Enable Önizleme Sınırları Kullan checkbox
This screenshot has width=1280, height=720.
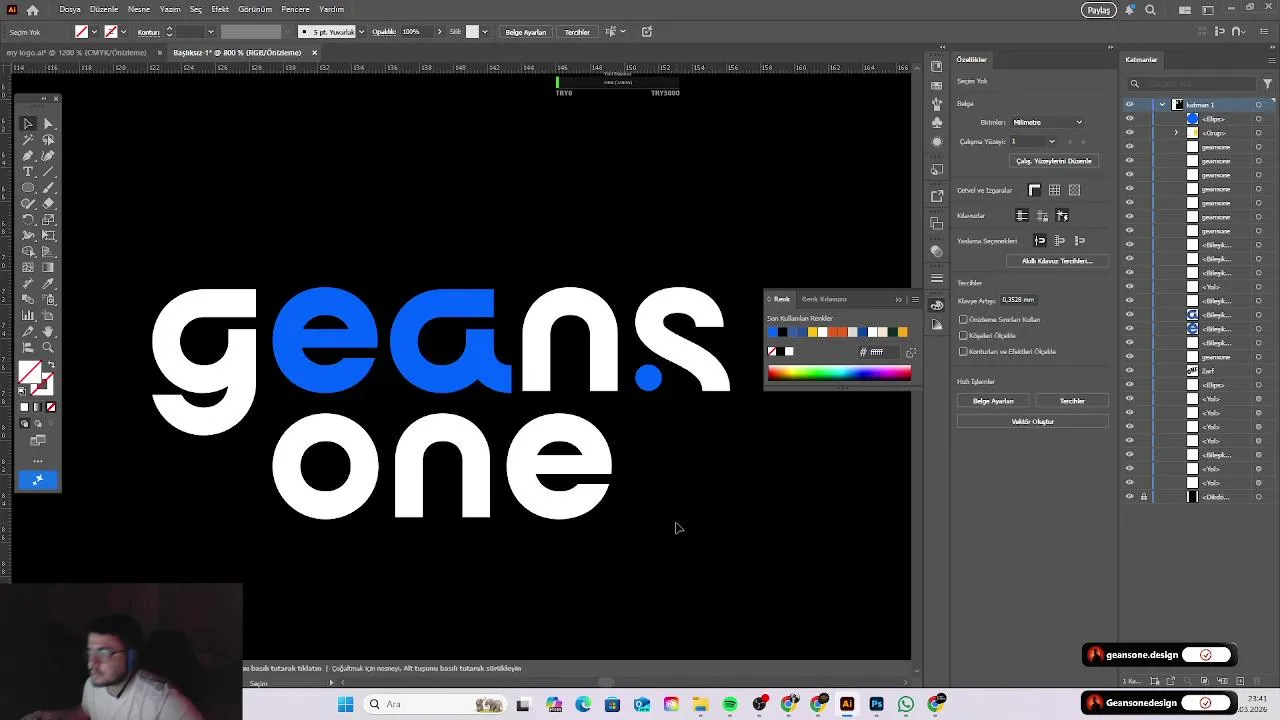pos(963,320)
